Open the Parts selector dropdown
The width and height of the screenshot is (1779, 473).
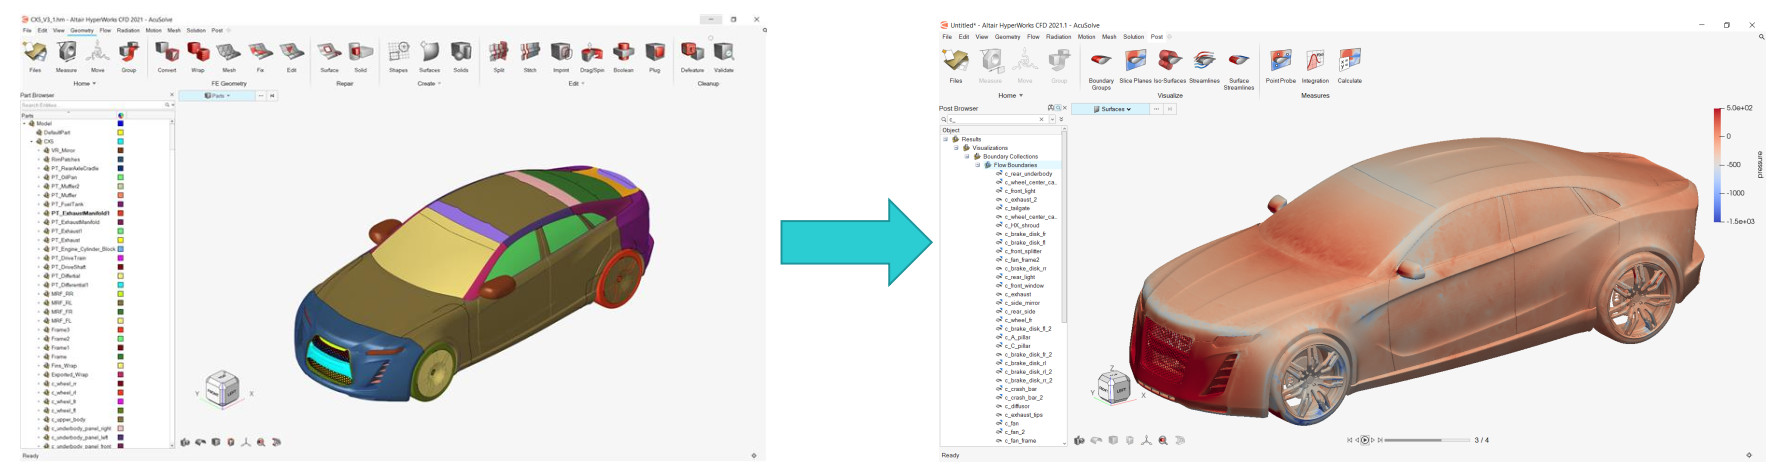click(217, 96)
